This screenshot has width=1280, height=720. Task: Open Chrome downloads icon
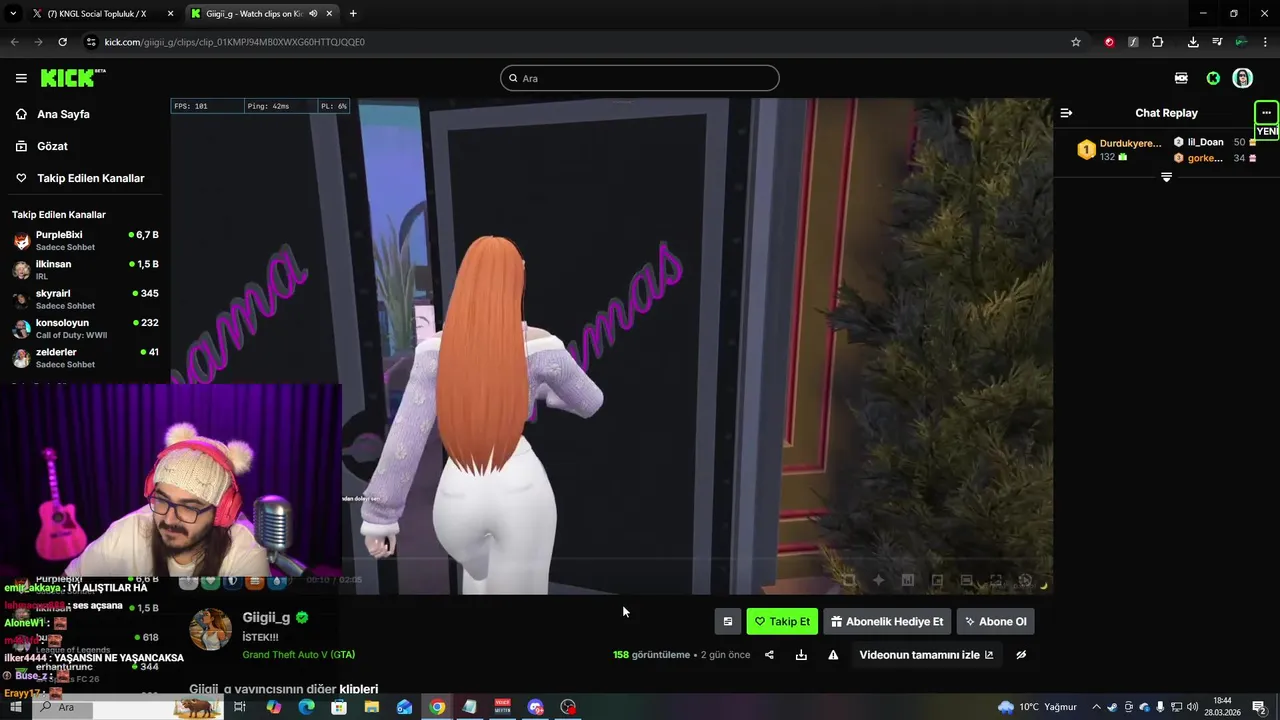point(1193,42)
